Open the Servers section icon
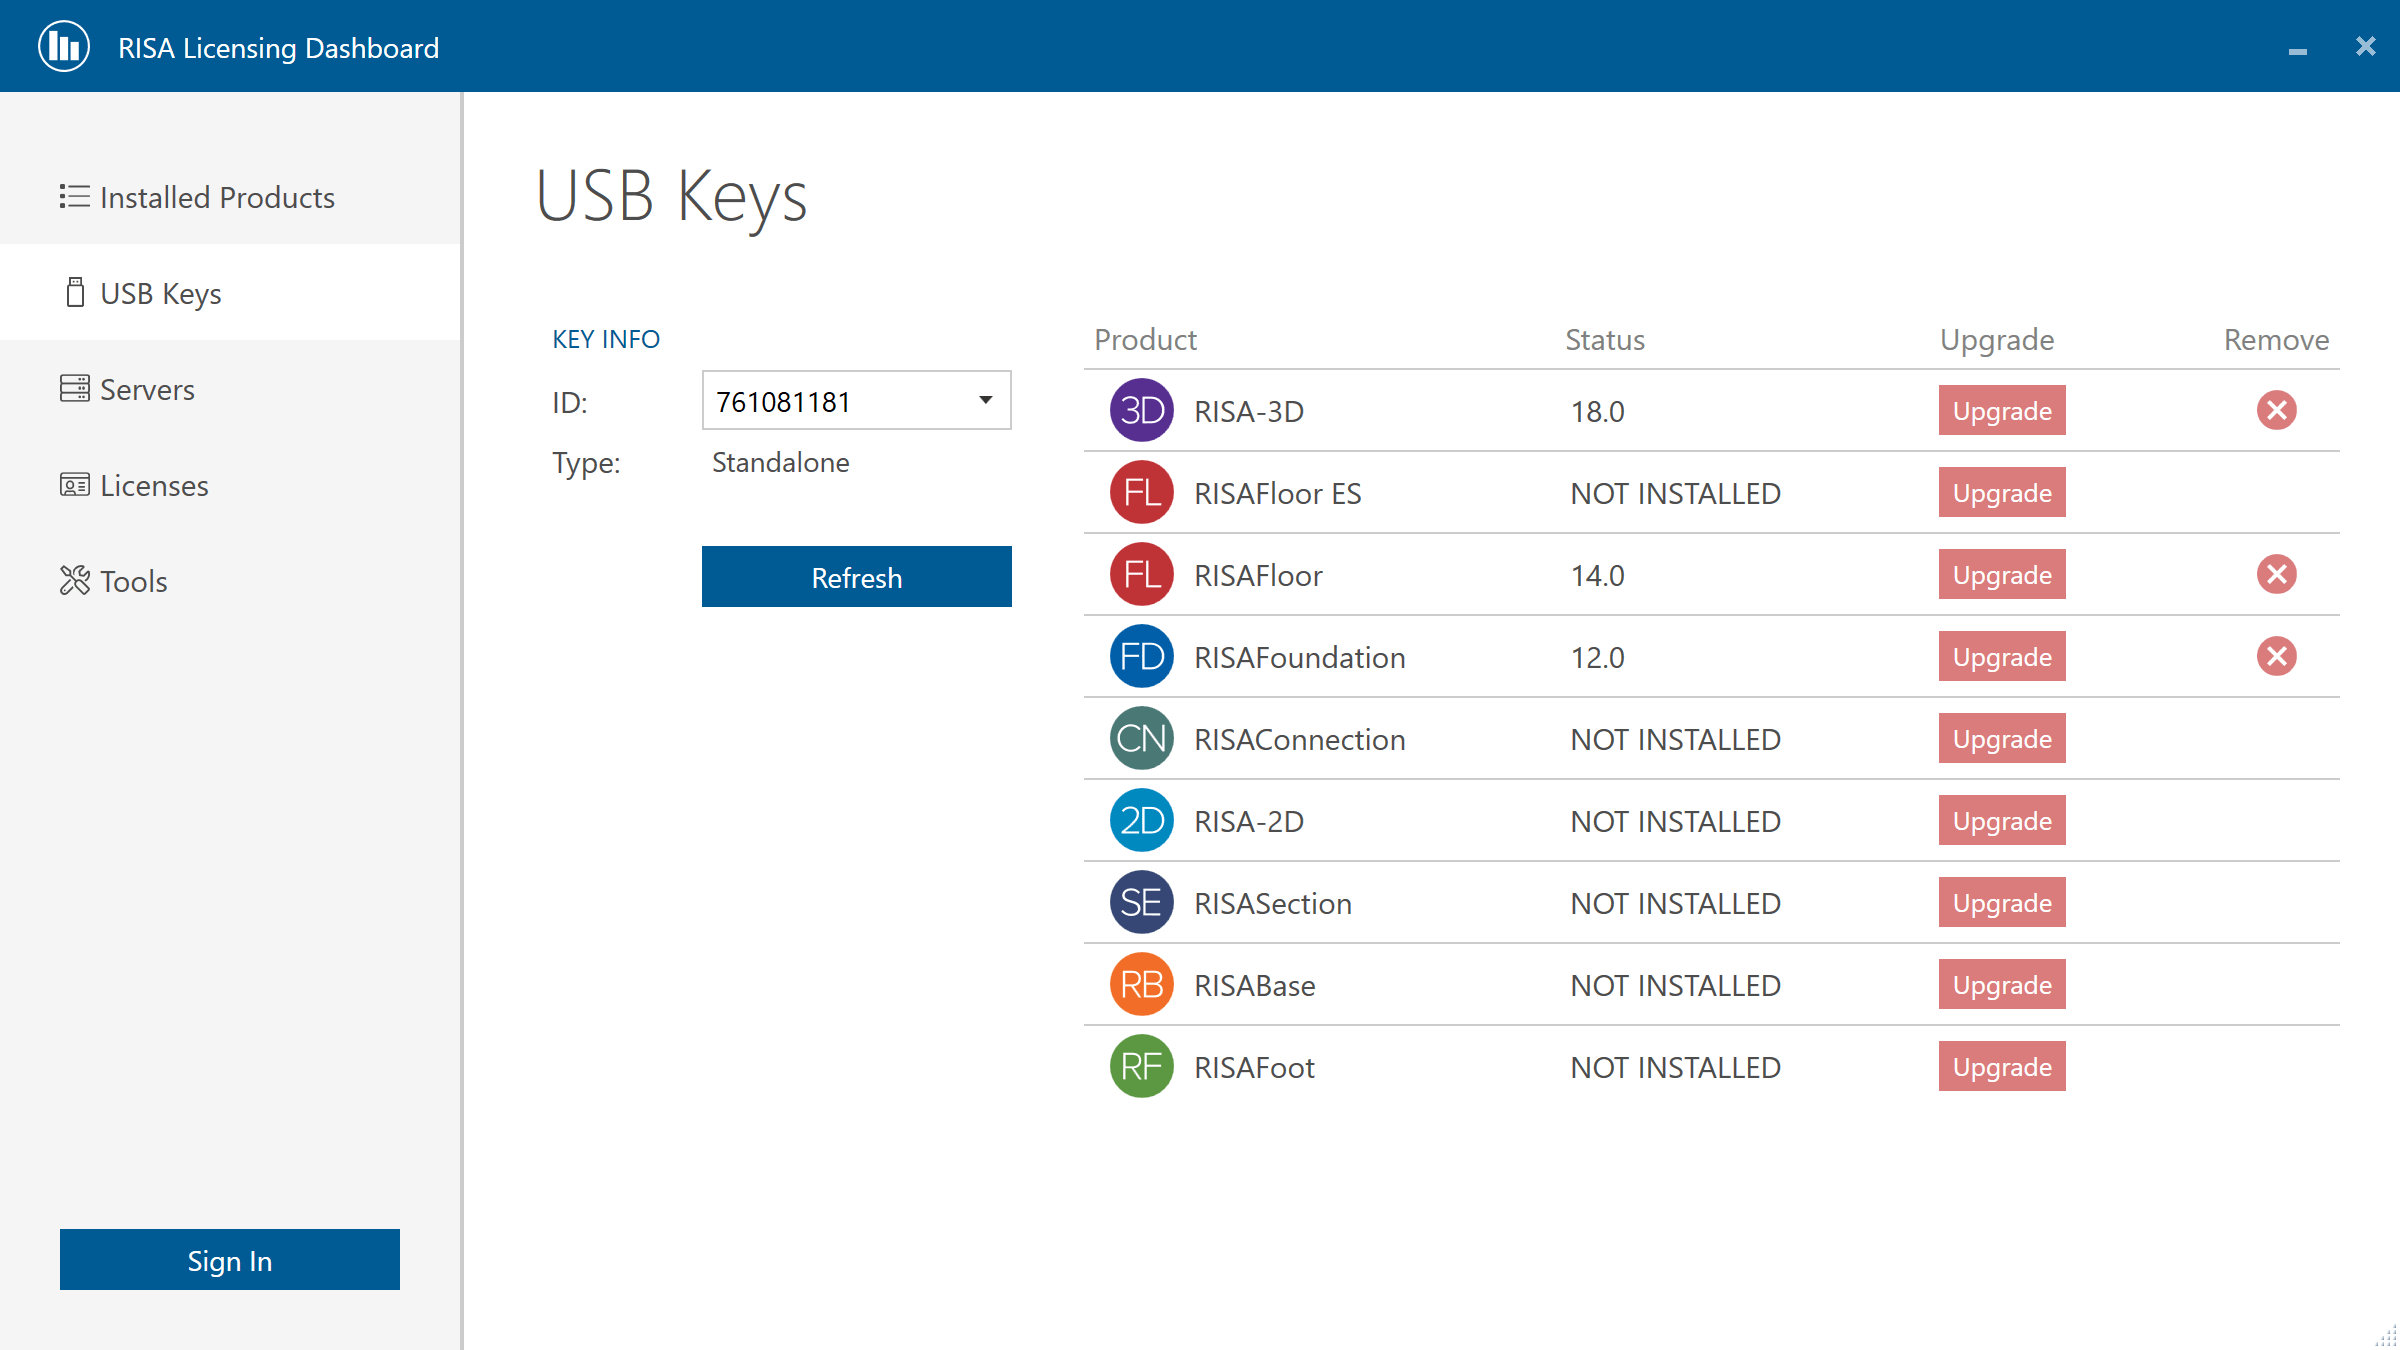This screenshot has height=1350, width=2400. tap(74, 388)
